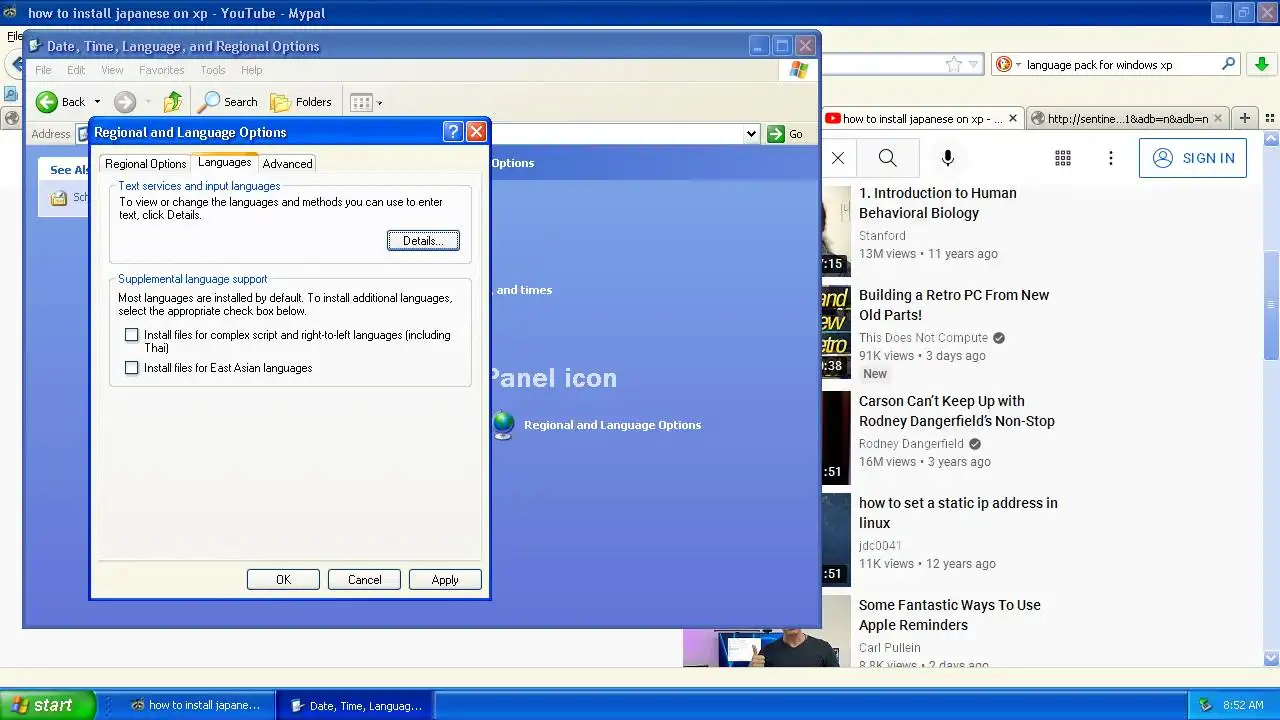Open the 'Introduction to Human Behavioral Biology' video

(938, 203)
